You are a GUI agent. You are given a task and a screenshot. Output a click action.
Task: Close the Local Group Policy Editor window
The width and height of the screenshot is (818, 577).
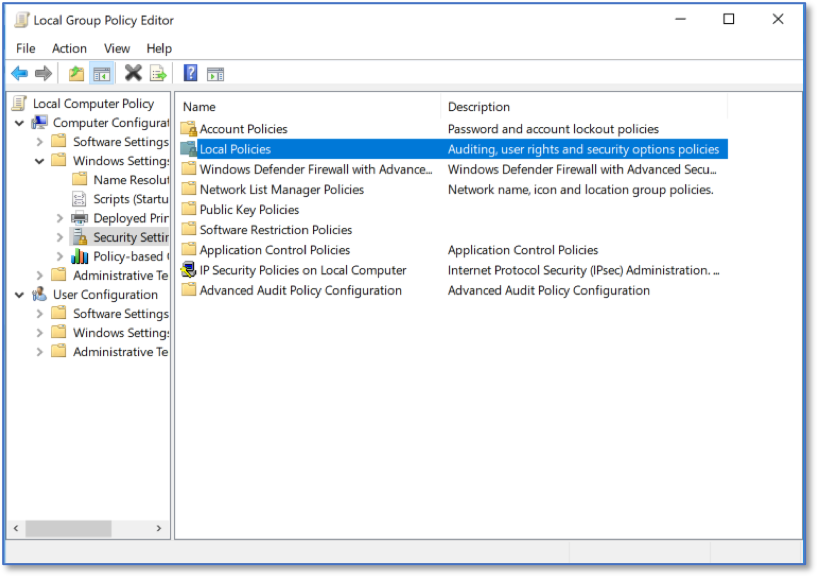[777, 19]
